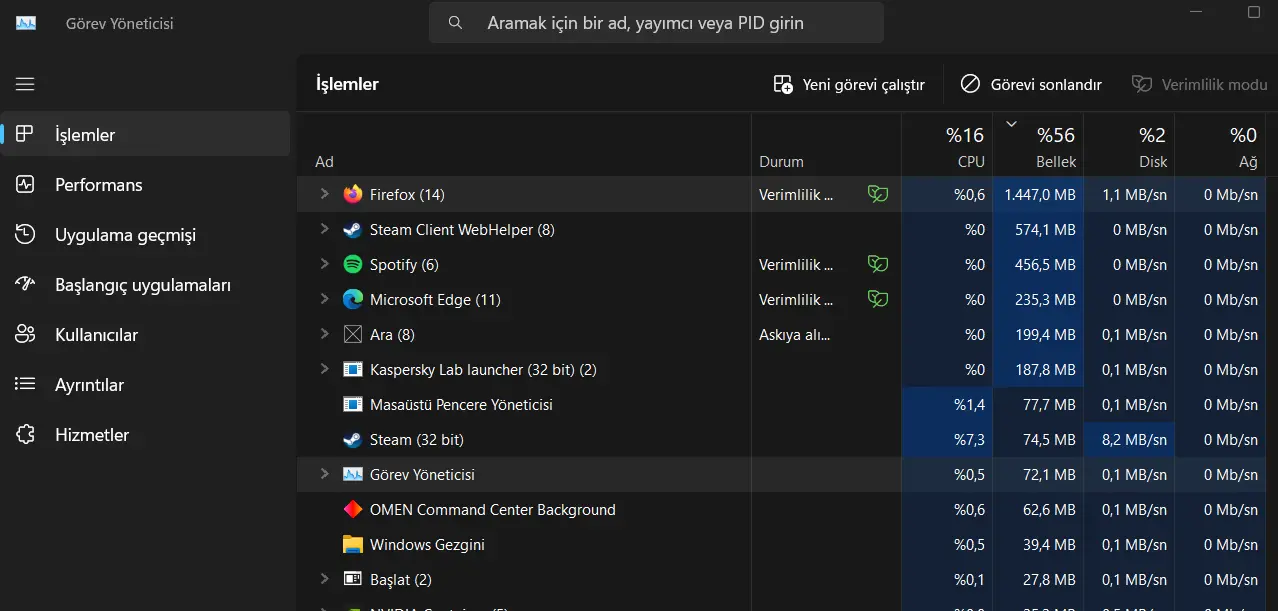Click the Windows Gezgini folder icon
This screenshot has height=611, width=1278.
(x=352, y=545)
